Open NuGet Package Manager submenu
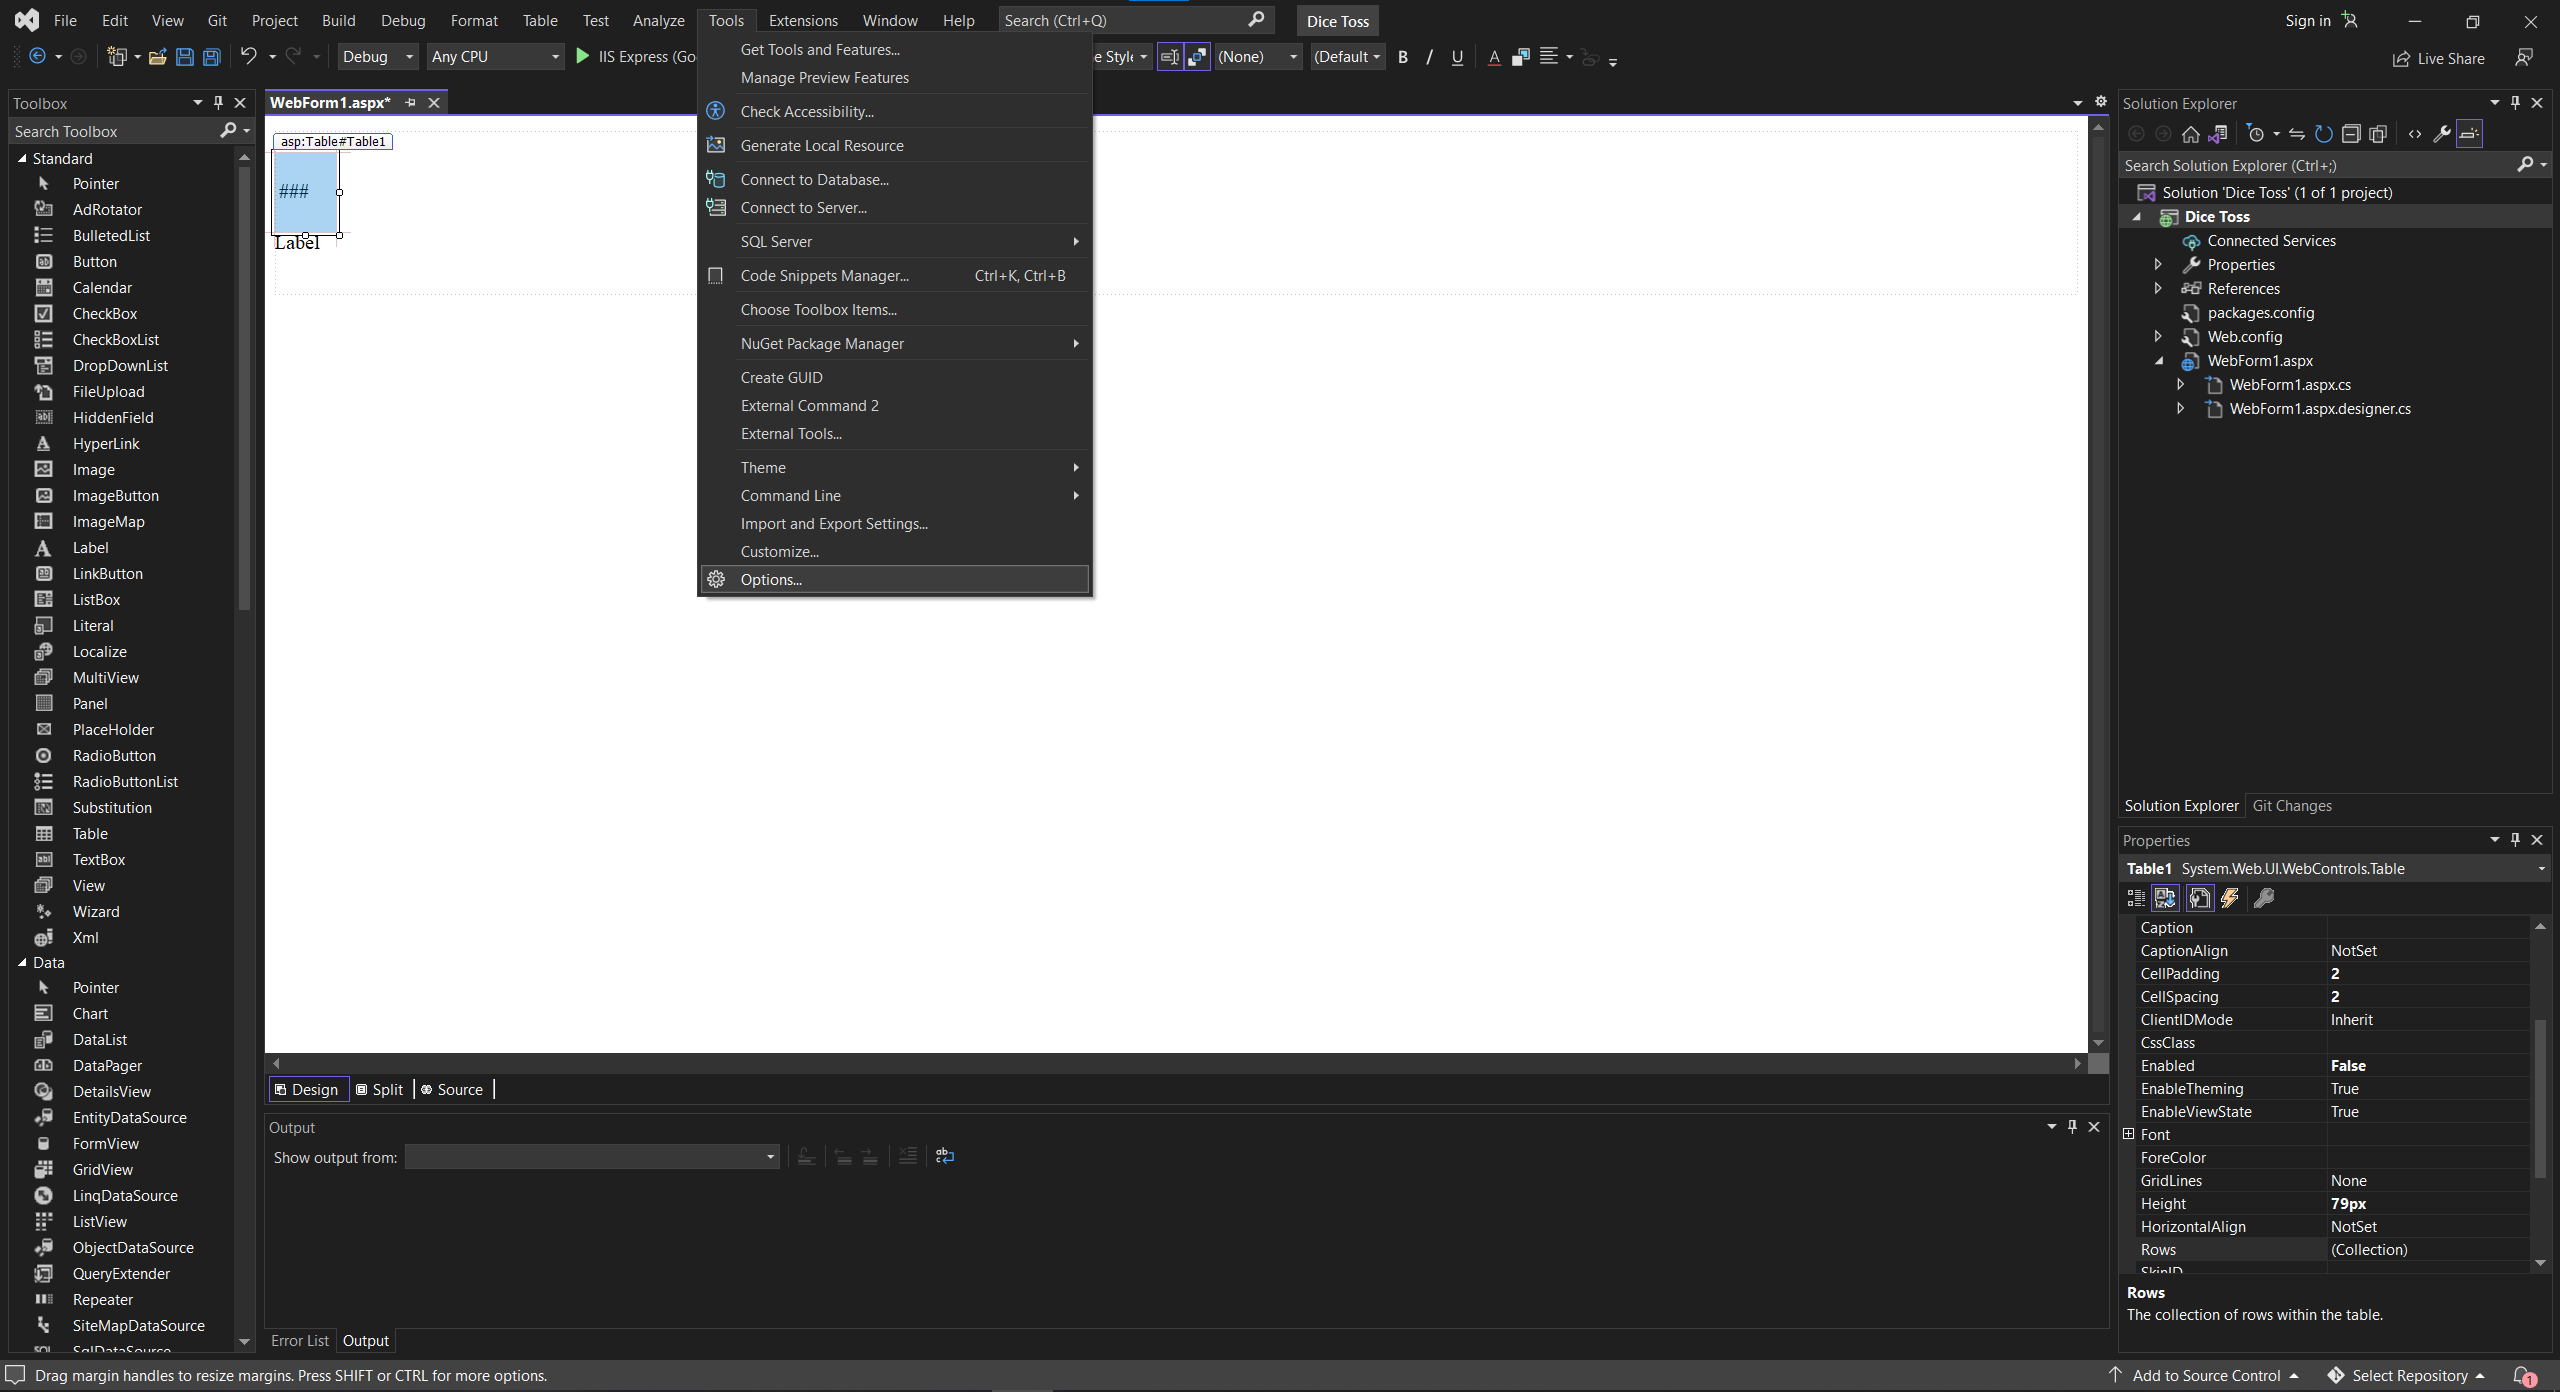The image size is (2560, 1392). [x=895, y=343]
